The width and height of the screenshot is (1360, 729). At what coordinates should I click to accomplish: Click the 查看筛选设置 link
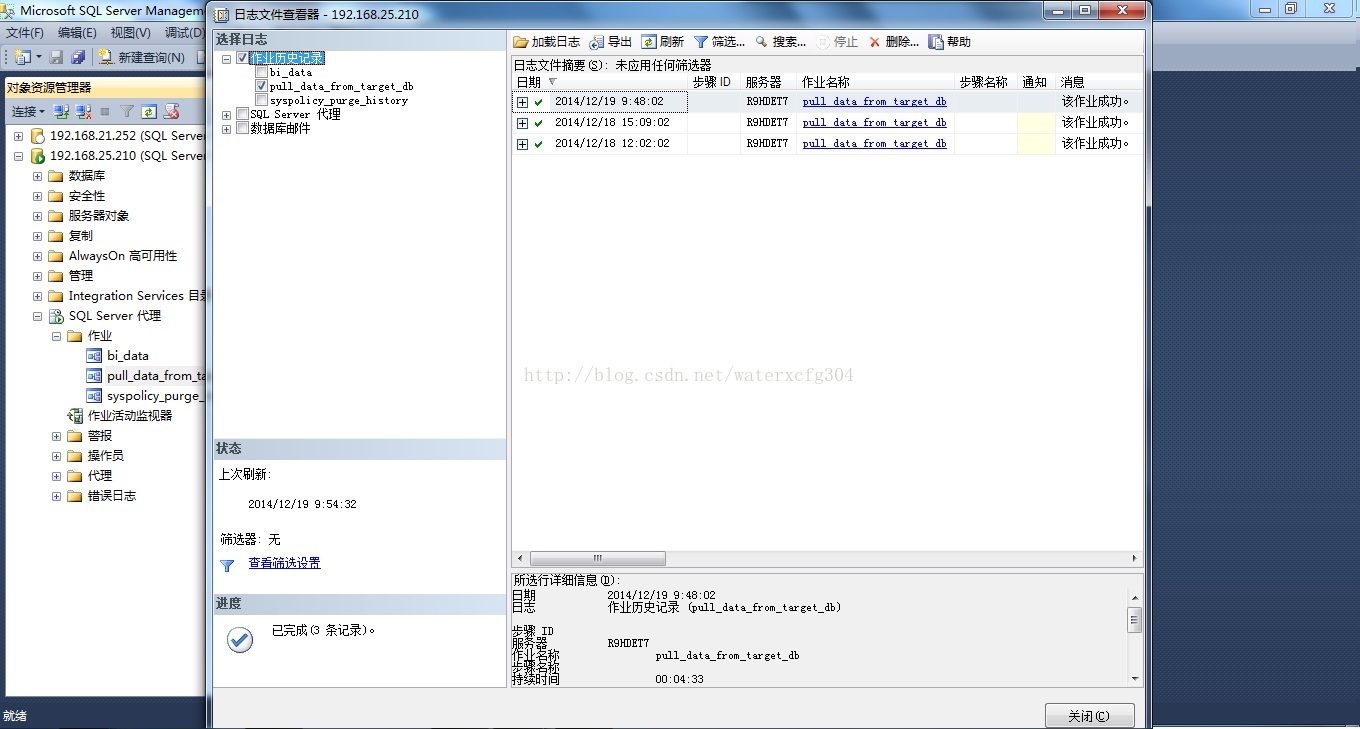[x=285, y=563]
